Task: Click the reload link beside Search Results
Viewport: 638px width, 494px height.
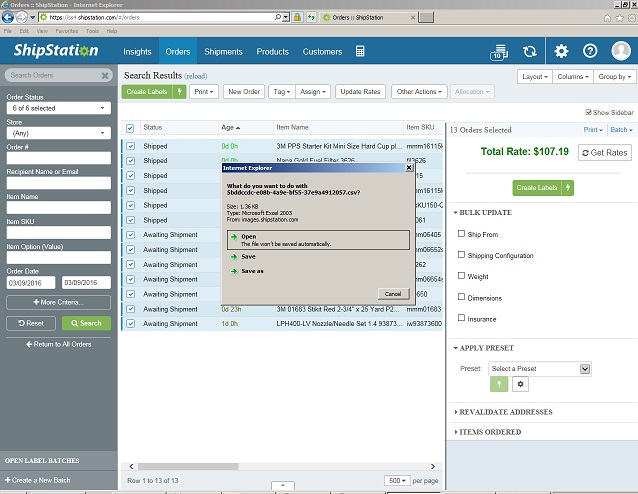Action: [196, 76]
